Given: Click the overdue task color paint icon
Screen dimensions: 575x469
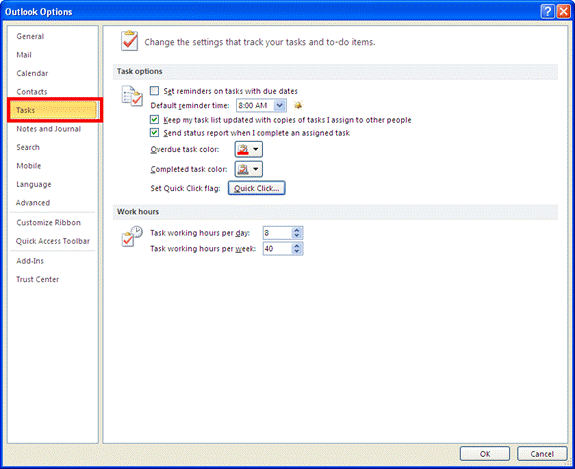Looking at the screenshot, I should pyautogui.click(x=243, y=150).
